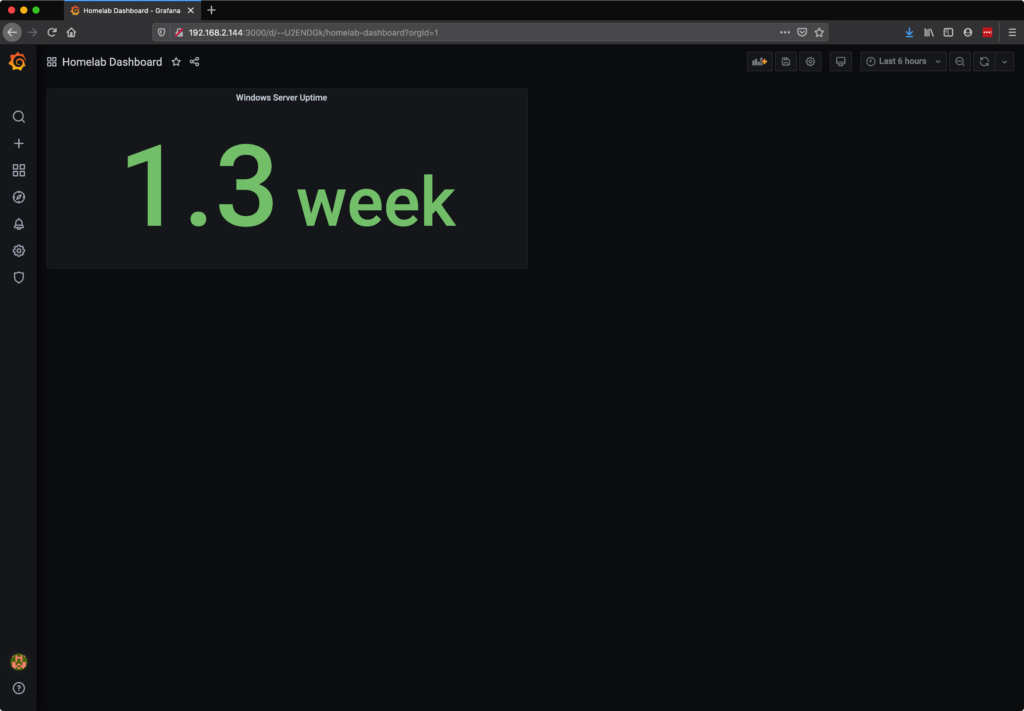Open the page actions three-dot menu
1024x711 pixels.
point(785,32)
